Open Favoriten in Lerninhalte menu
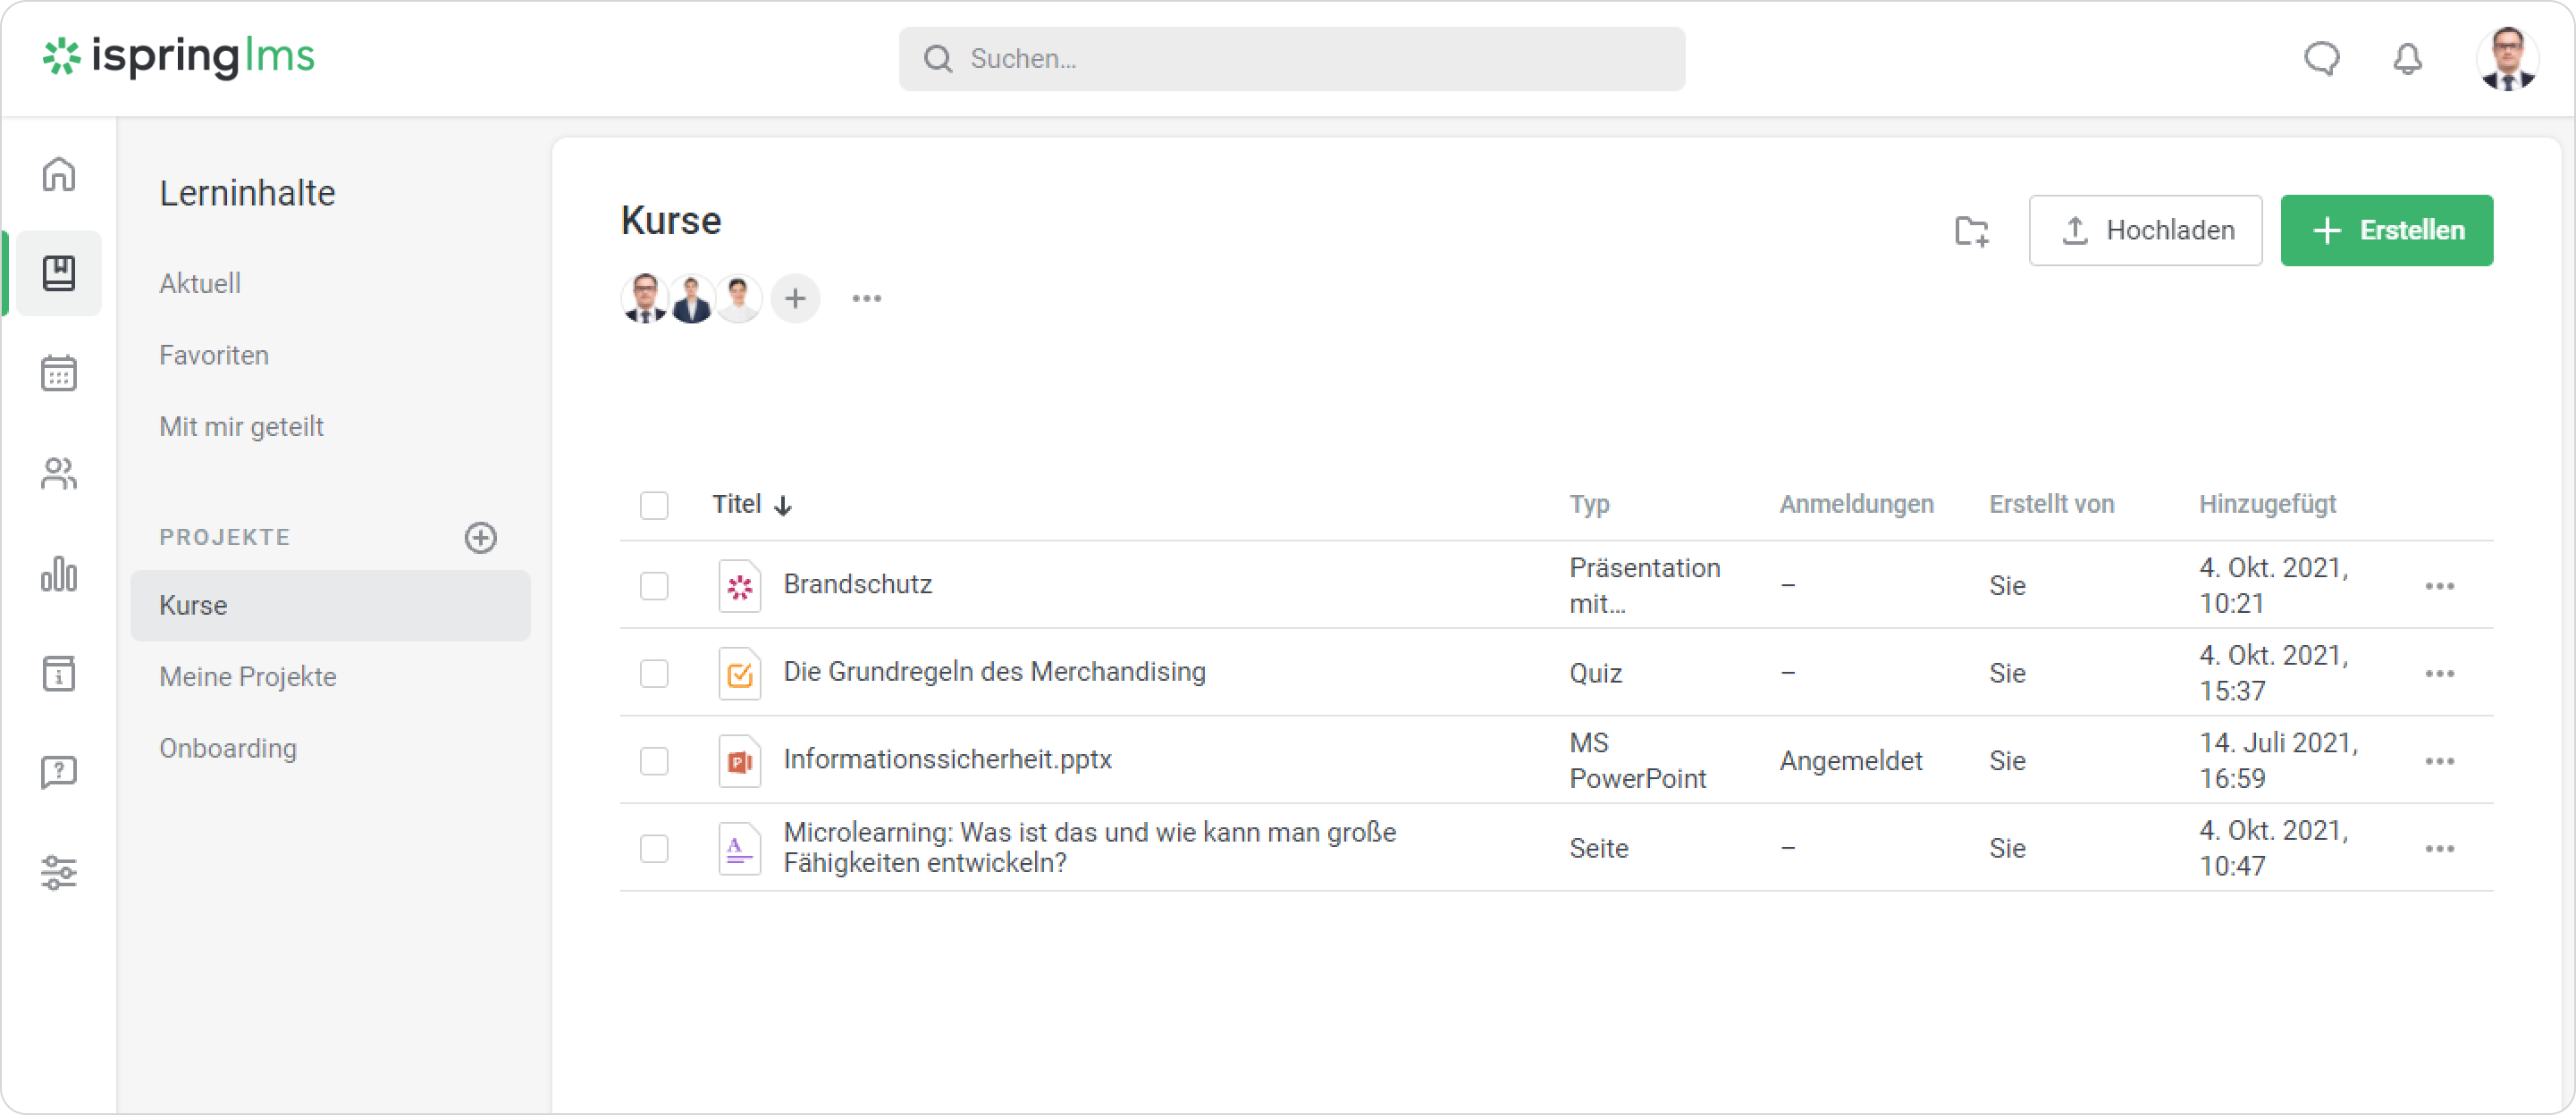2576x1115 pixels. pos(214,355)
